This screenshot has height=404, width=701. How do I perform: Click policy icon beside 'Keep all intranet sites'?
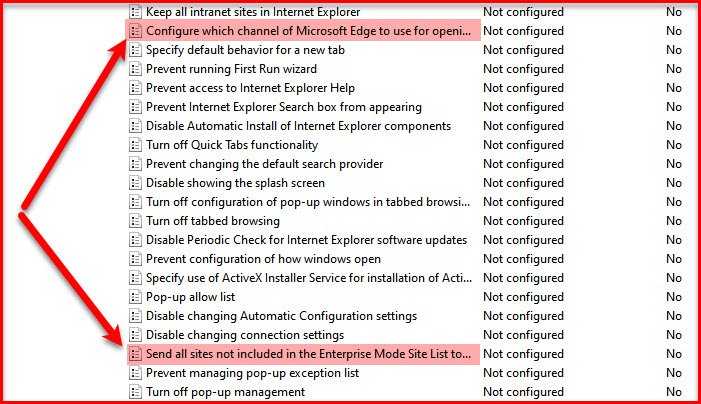coord(135,12)
